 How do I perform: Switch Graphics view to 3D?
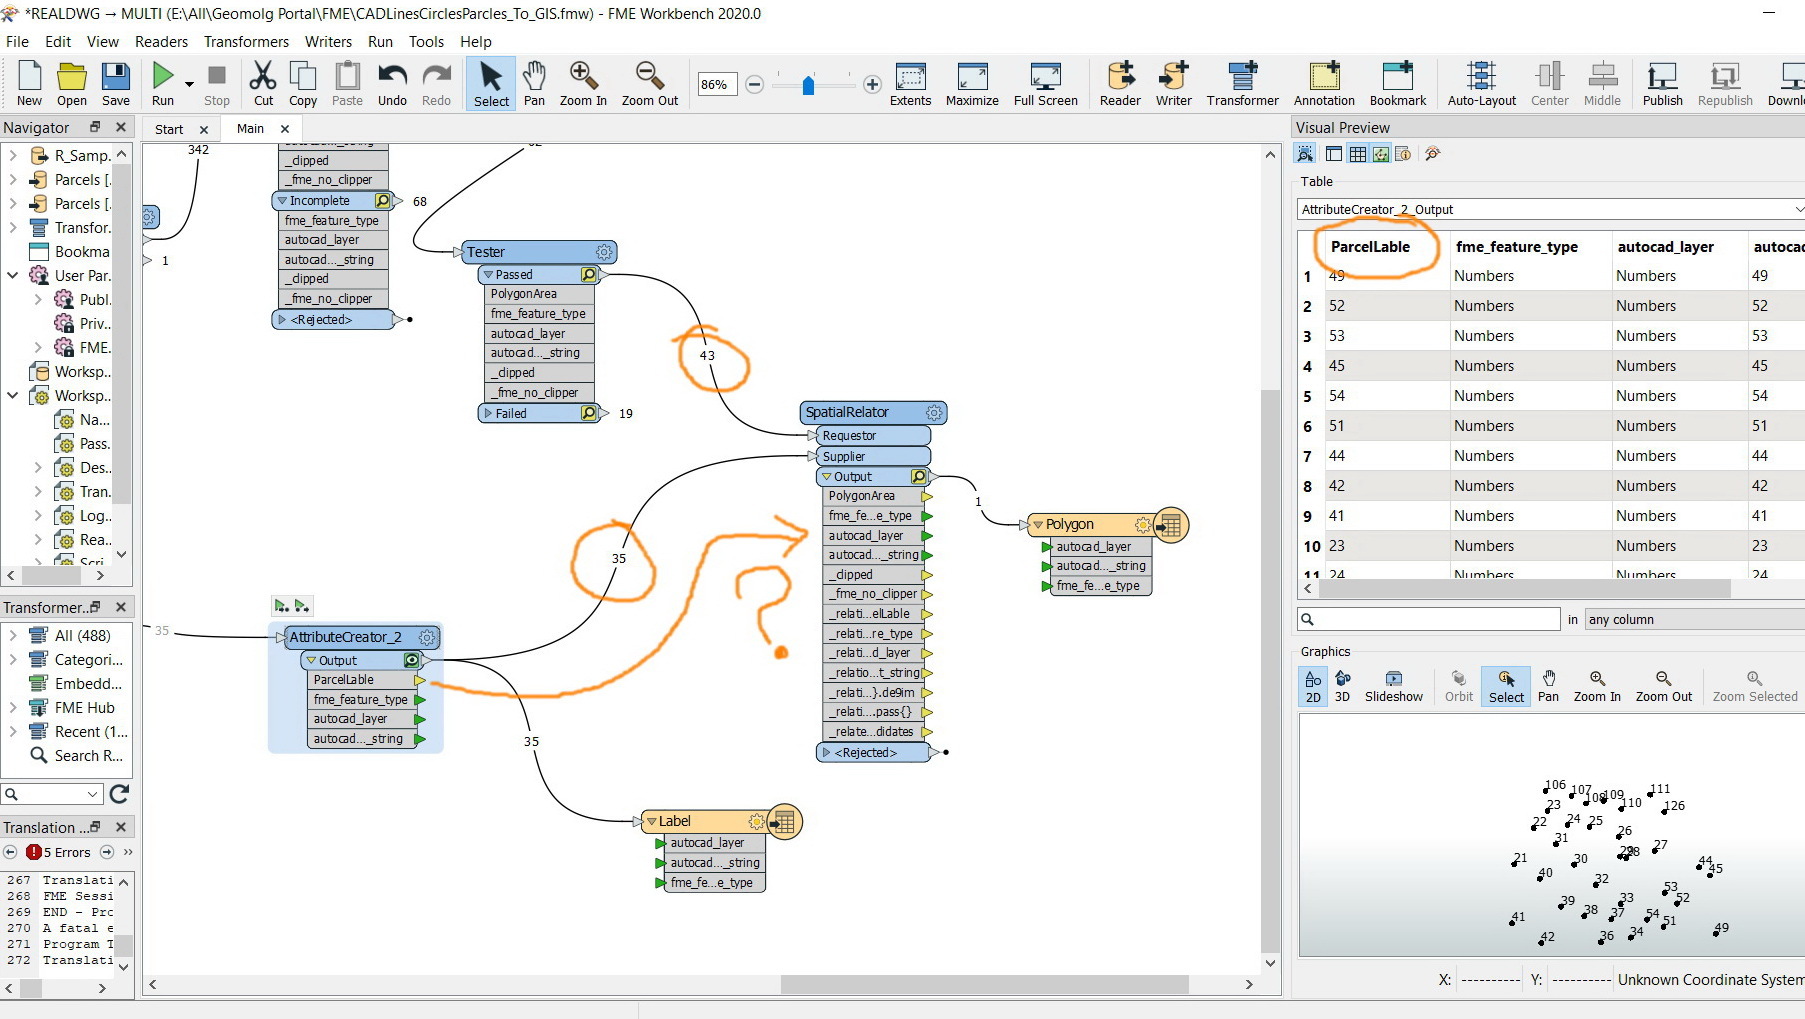1342,686
